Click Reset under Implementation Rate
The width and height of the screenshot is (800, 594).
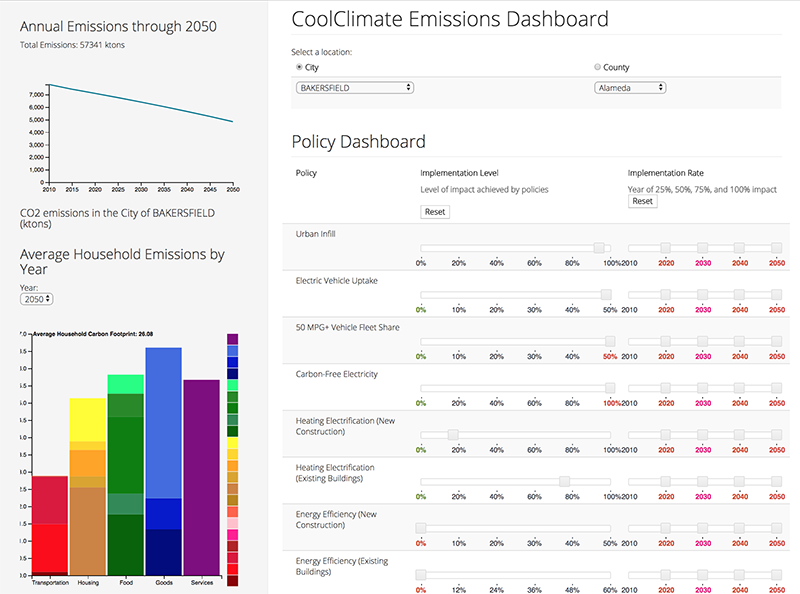[x=642, y=201]
